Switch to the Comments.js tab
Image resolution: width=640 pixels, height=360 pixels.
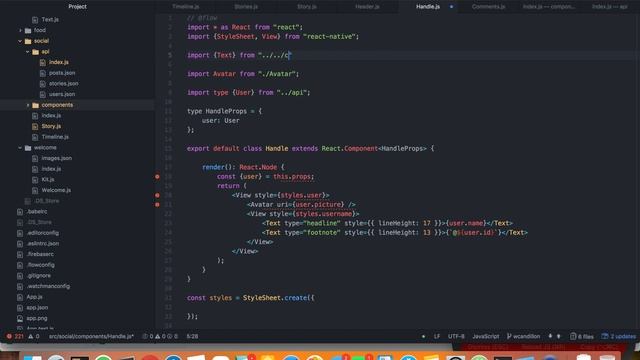click(x=488, y=7)
